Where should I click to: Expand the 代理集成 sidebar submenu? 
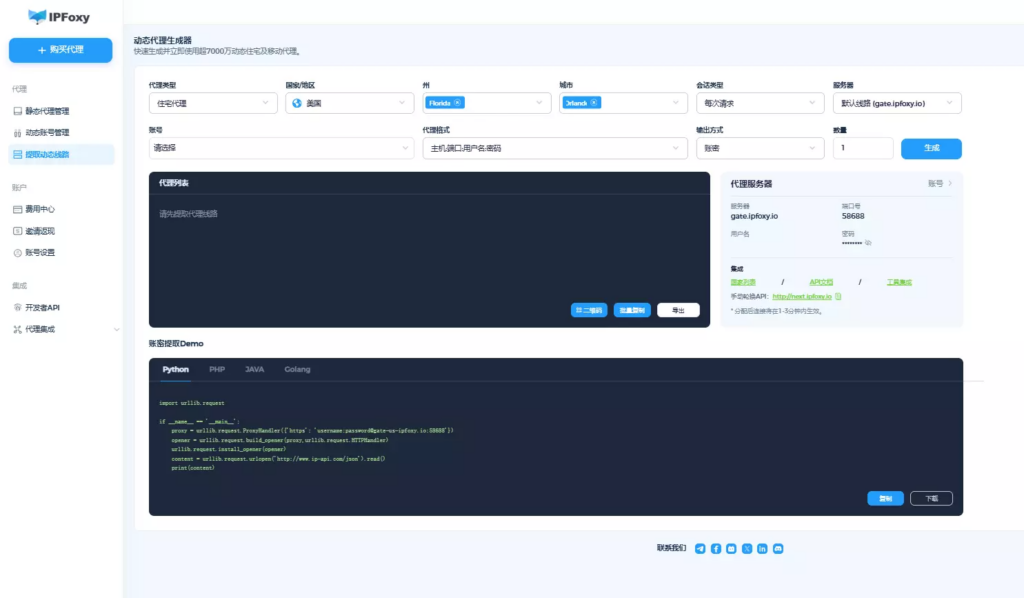pos(116,329)
